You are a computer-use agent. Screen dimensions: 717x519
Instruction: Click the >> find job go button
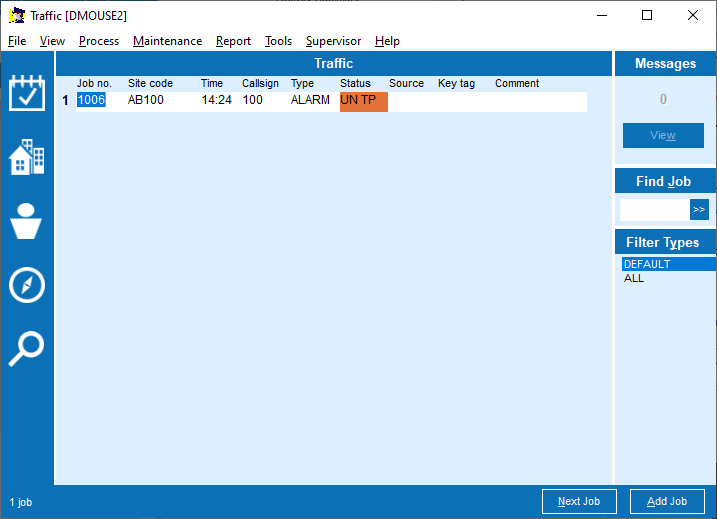click(699, 209)
